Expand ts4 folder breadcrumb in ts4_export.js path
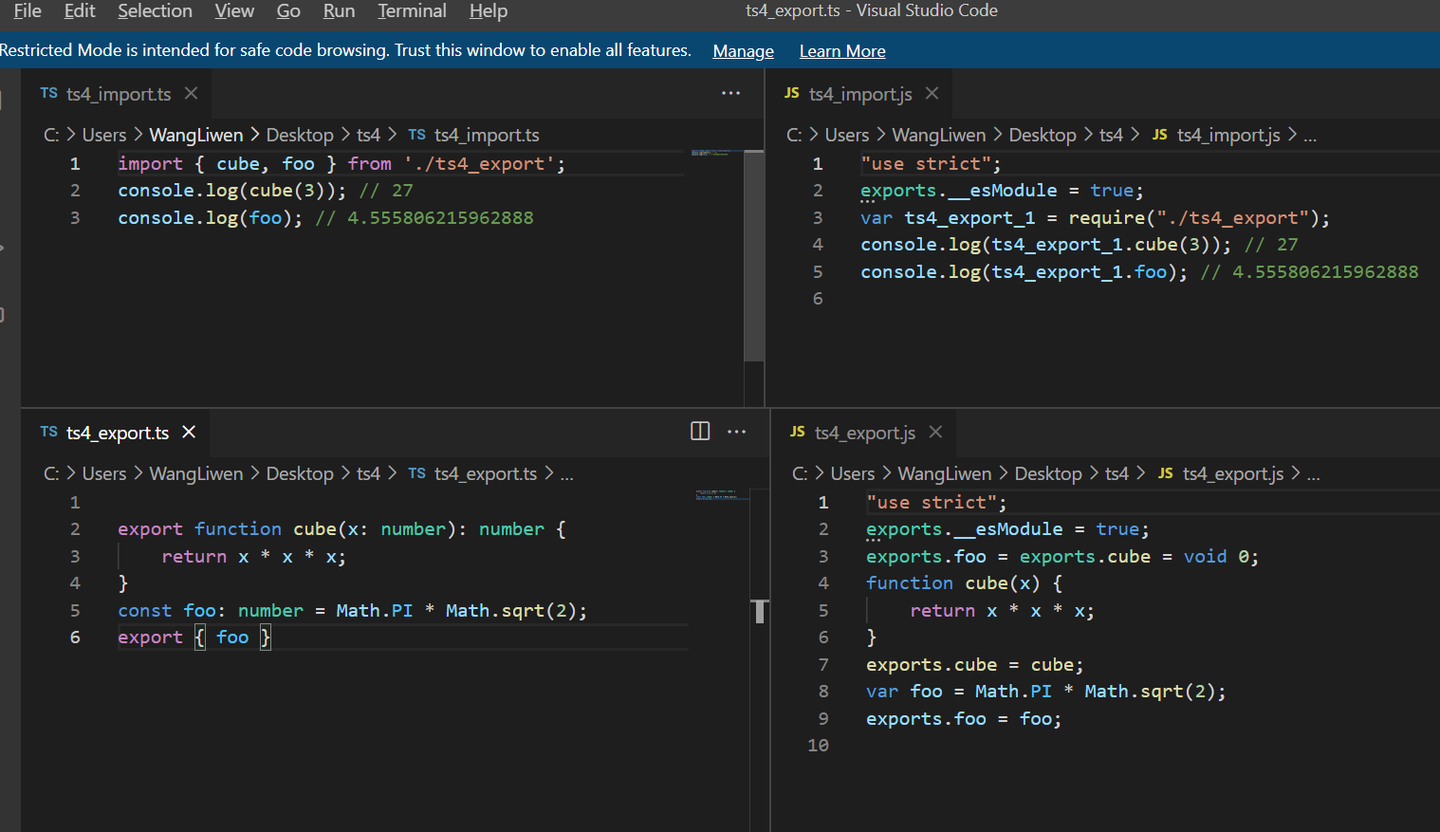 pyautogui.click(x=1116, y=474)
